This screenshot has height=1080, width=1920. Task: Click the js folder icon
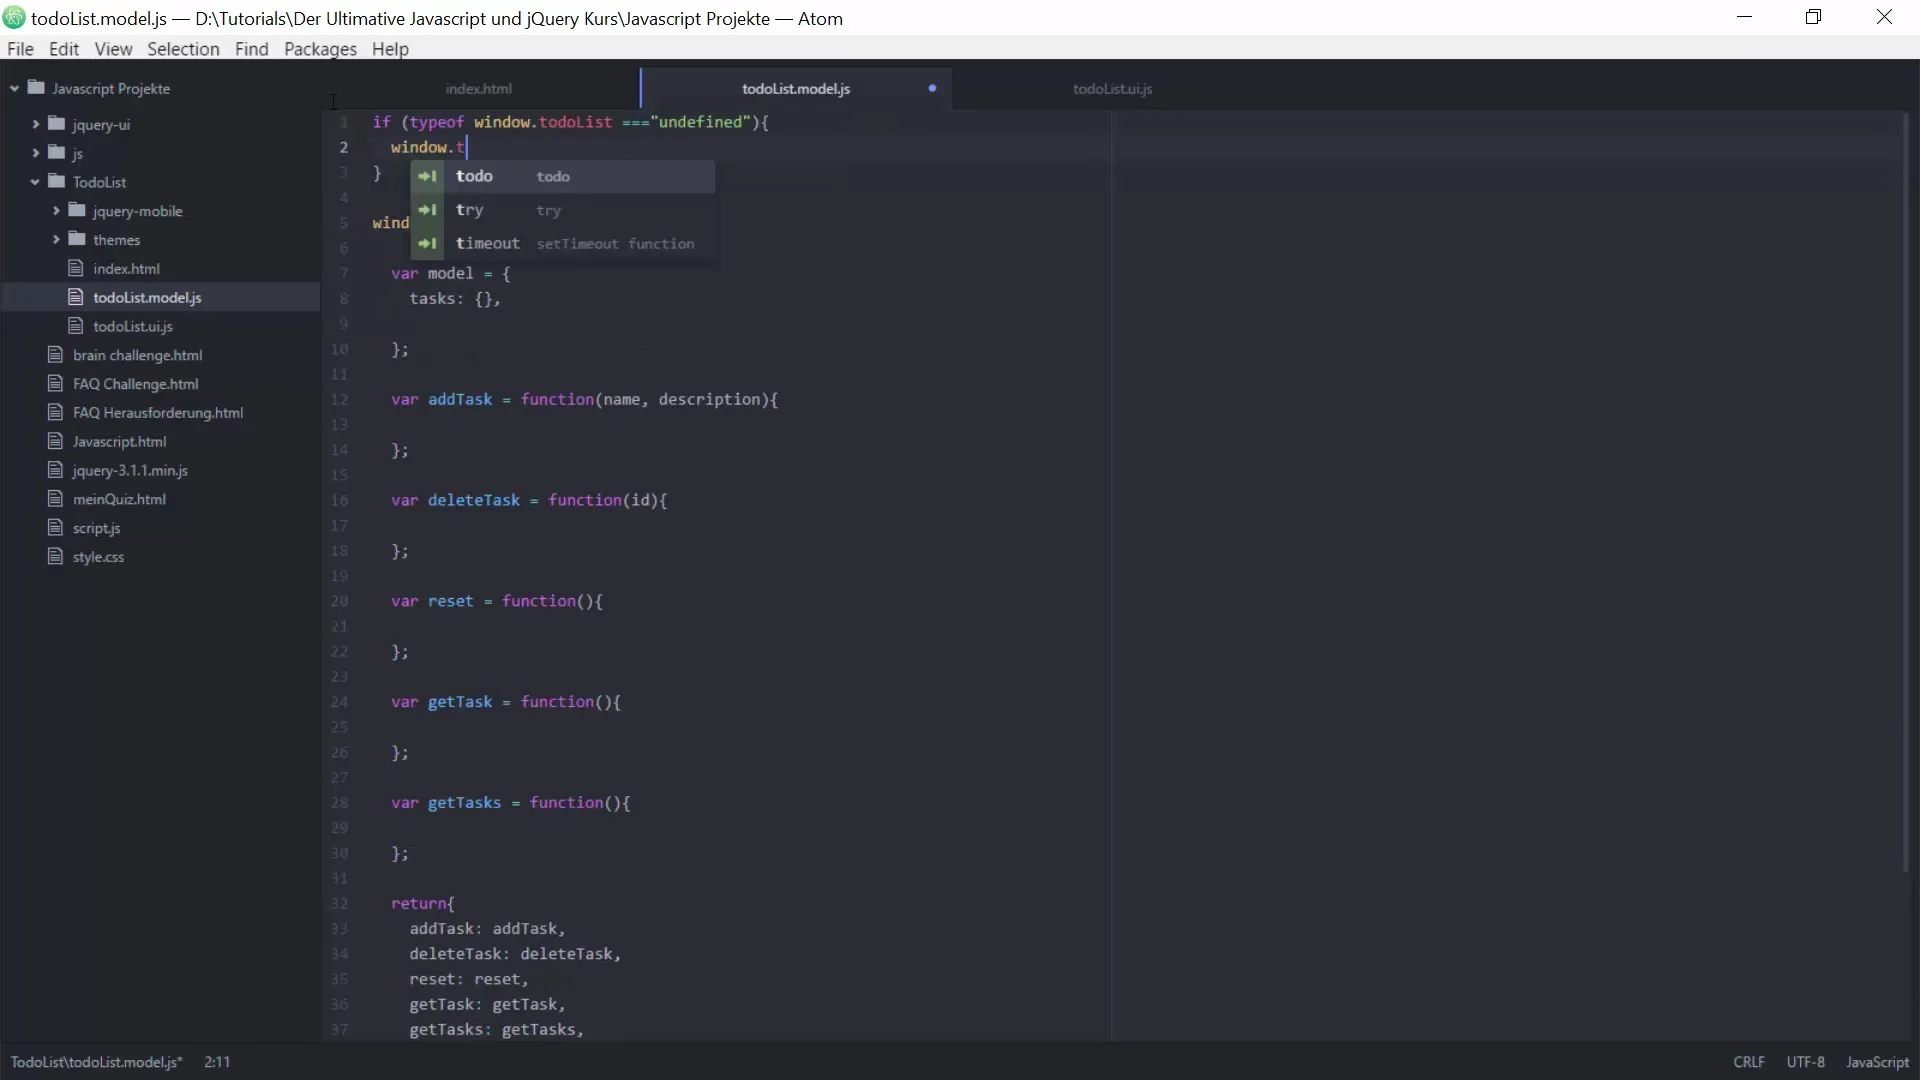coord(57,153)
